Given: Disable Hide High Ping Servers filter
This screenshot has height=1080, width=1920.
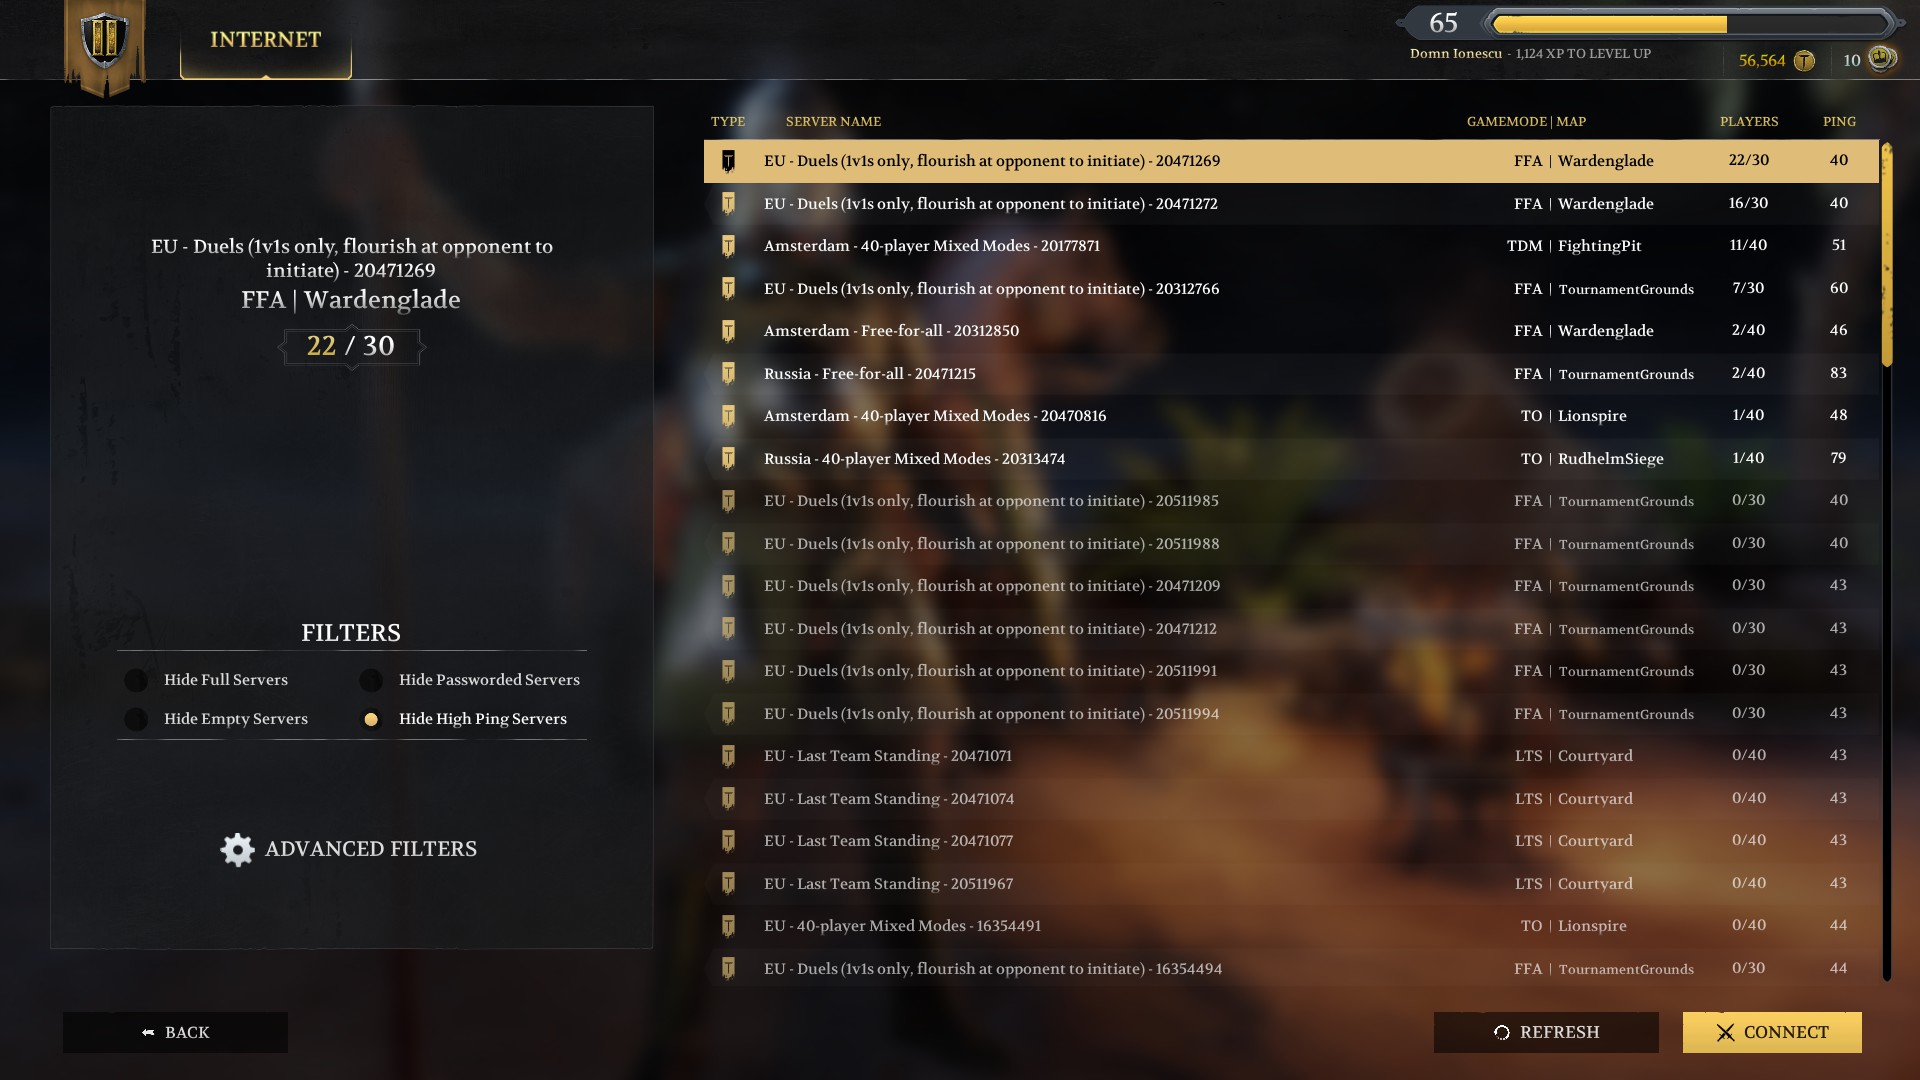Looking at the screenshot, I should (371, 719).
